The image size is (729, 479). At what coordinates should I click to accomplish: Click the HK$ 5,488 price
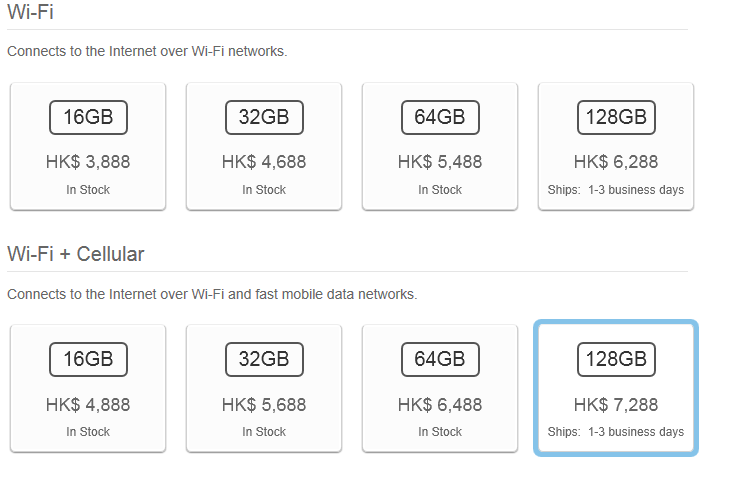pyautogui.click(x=440, y=162)
